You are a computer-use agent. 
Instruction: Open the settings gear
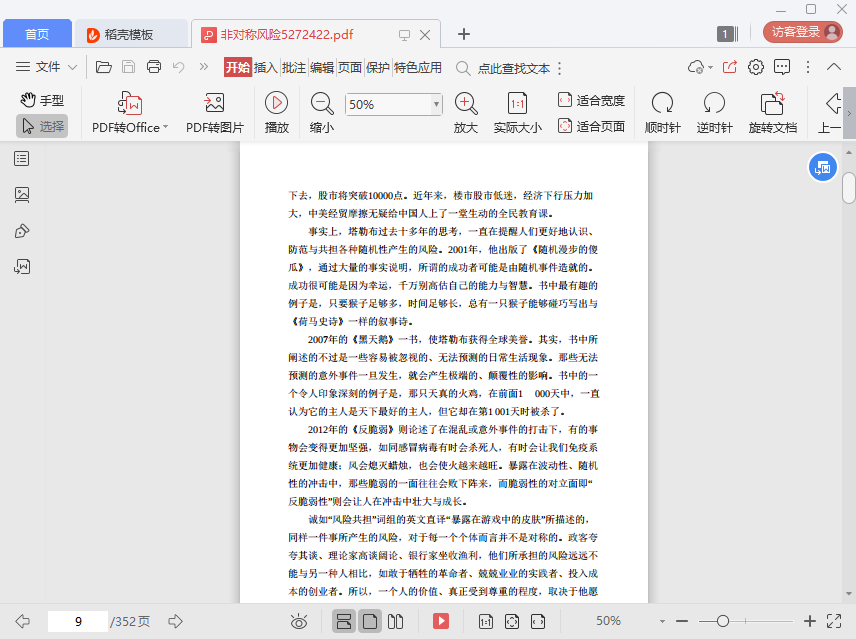click(756, 67)
